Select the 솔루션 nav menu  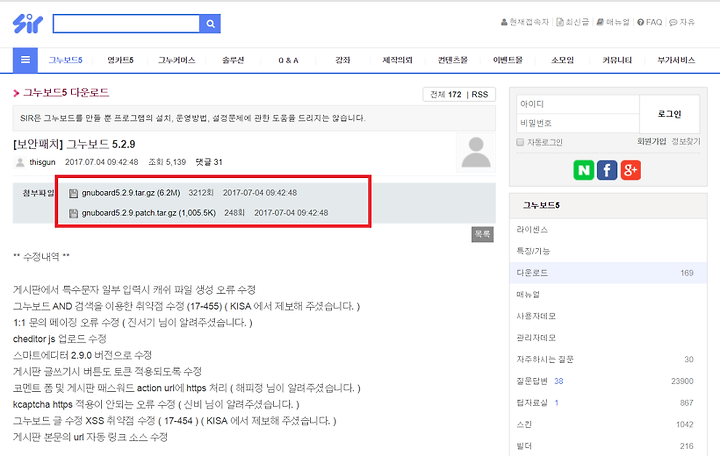point(233,60)
